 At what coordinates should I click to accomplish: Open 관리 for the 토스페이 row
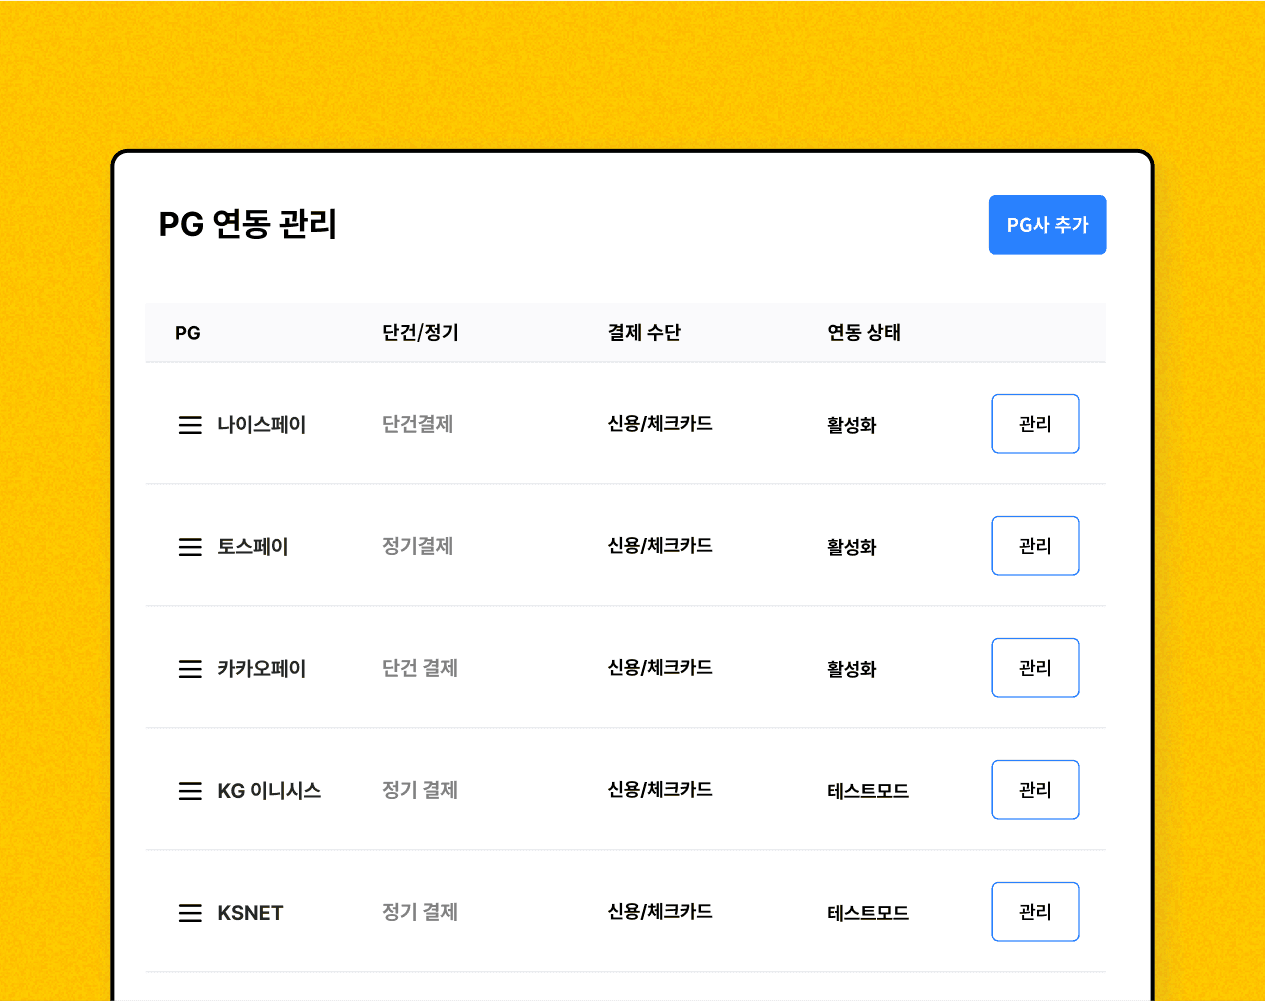[x=1035, y=546]
